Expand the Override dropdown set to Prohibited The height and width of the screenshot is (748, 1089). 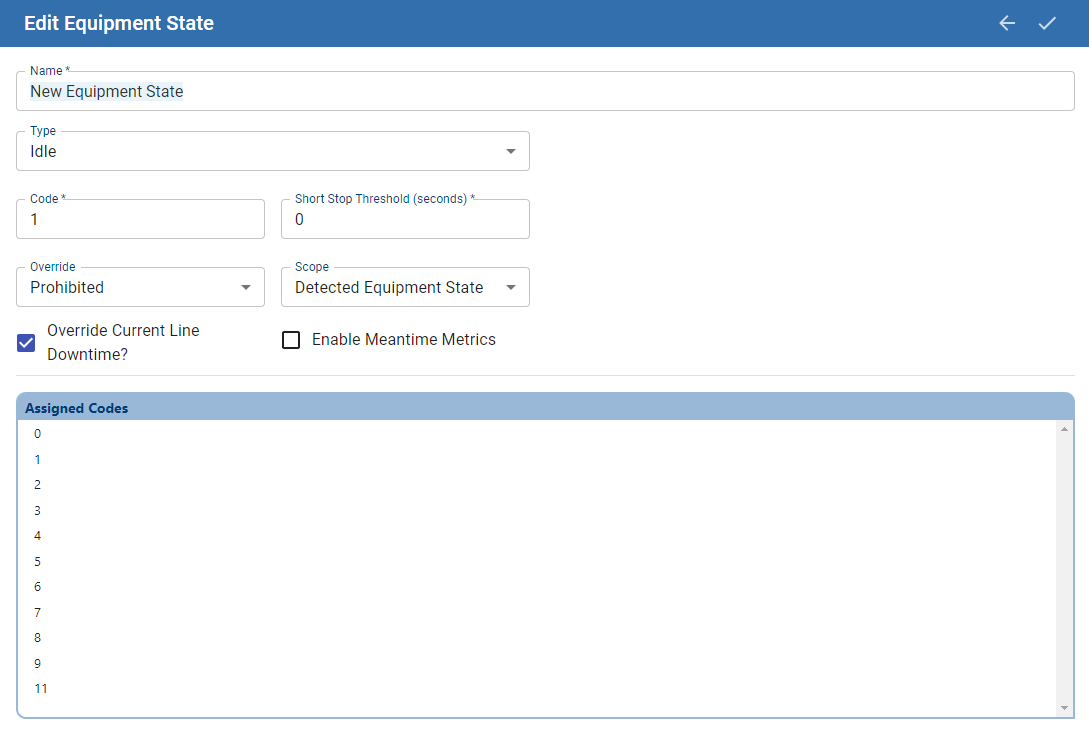(140, 288)
